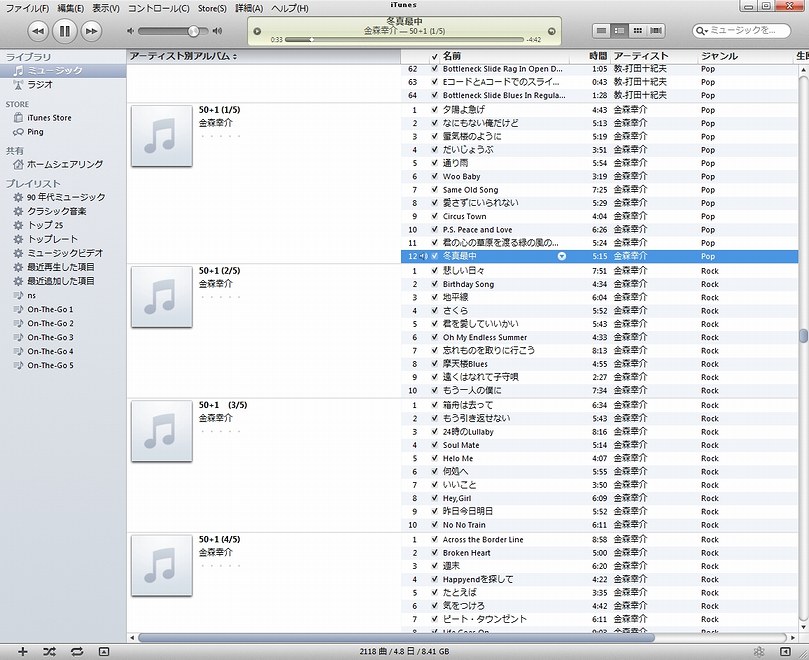Open the 編集(E) menu
Image resolution: width=809 pixels, height=660 pixels.
point(71,8)
